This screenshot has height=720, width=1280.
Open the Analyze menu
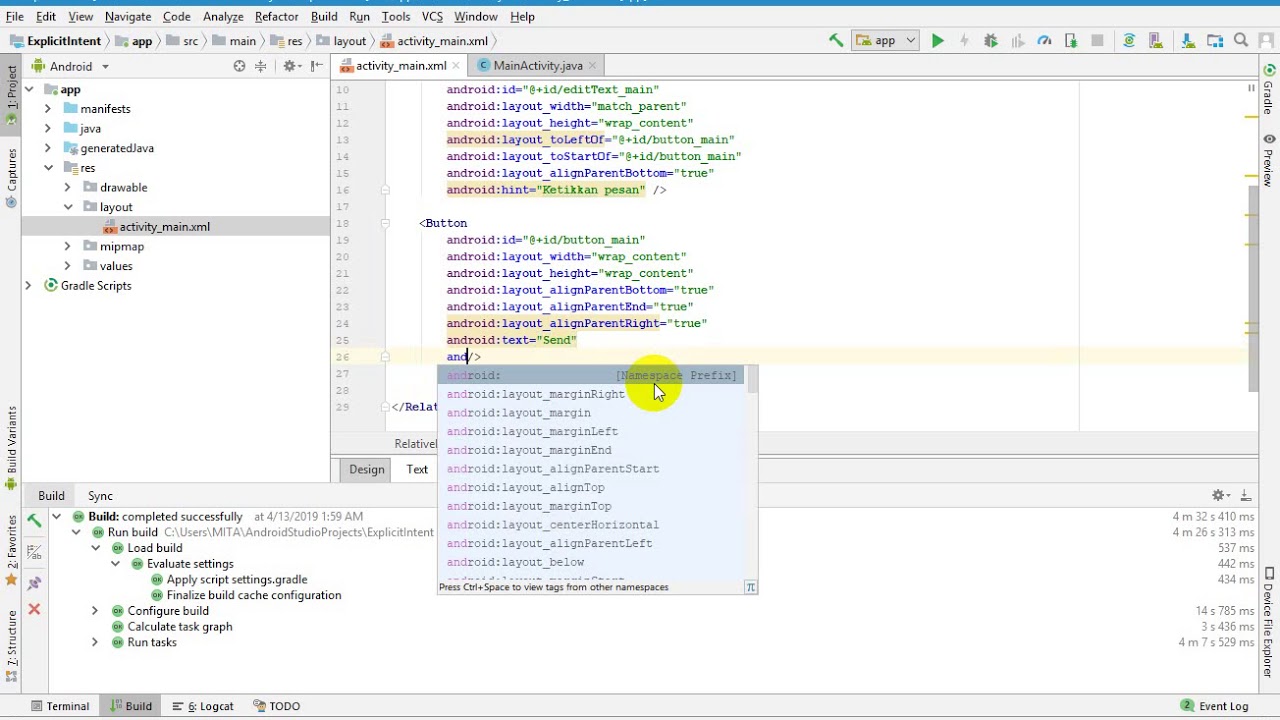[x=224, y=16]
